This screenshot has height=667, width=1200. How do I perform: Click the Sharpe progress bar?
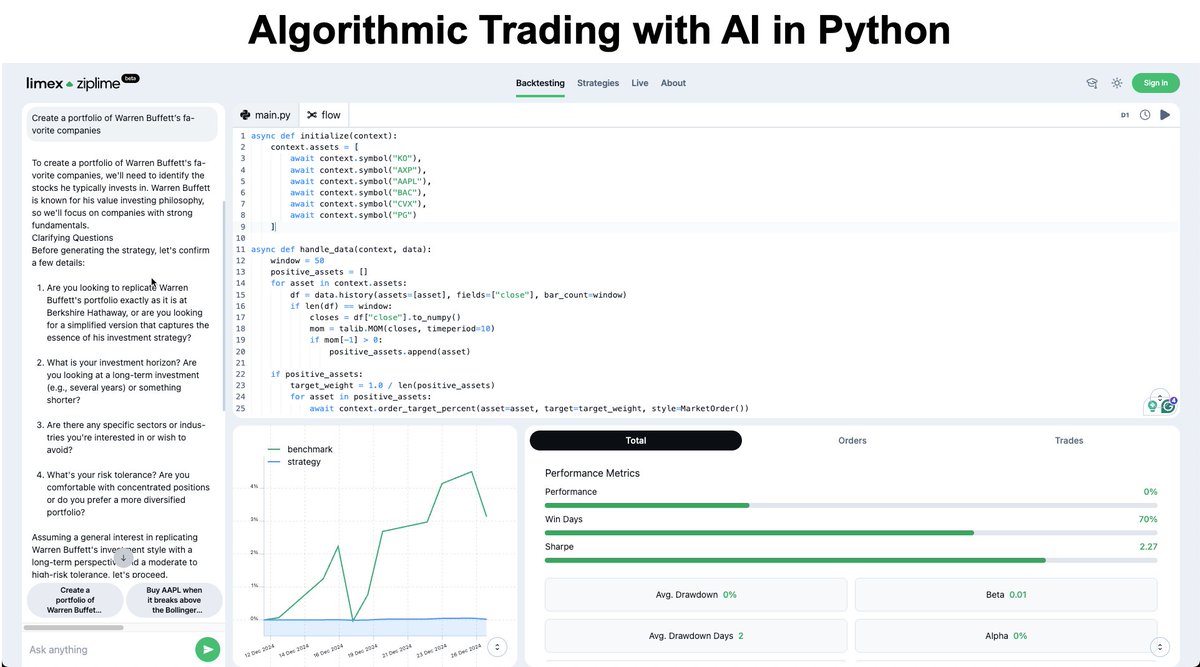[851, 560]
